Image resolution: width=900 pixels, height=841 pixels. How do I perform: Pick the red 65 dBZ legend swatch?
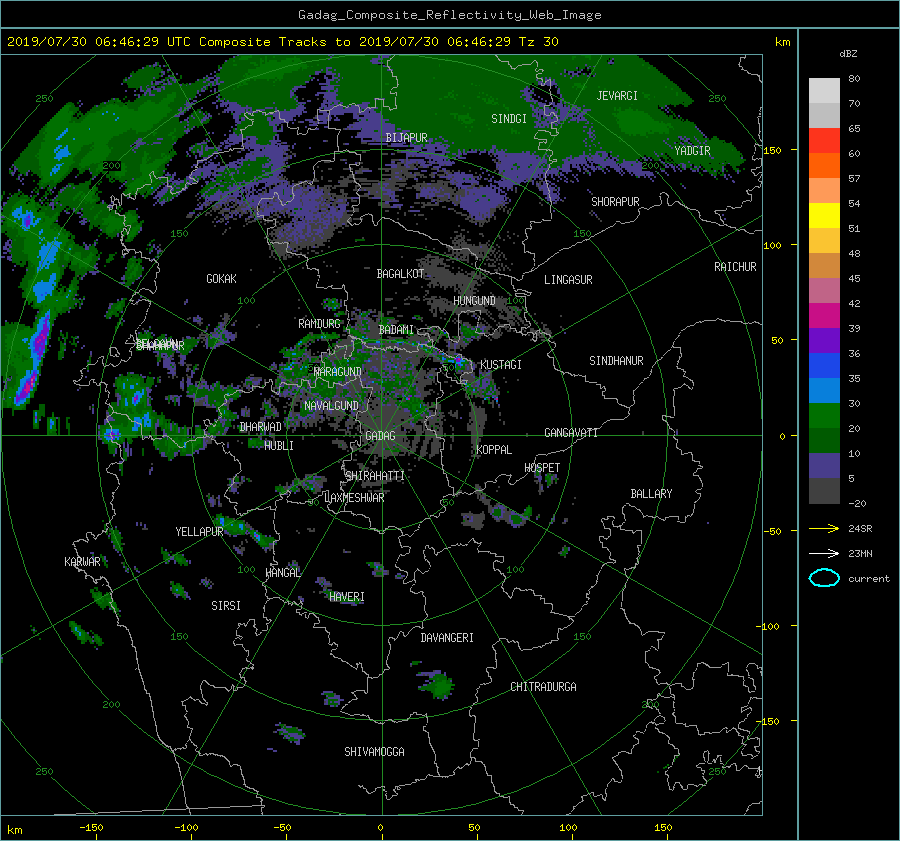click(824, 141)
